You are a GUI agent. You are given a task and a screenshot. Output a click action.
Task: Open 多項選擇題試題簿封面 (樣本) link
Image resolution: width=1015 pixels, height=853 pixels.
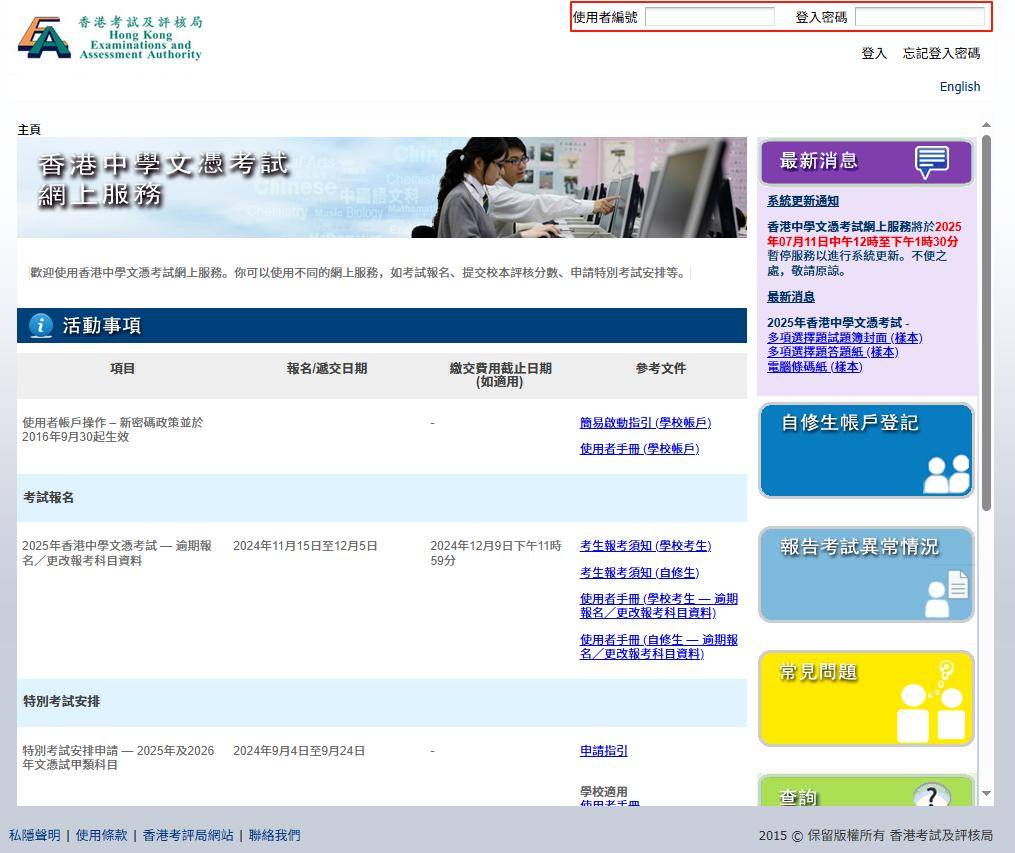[x=844, y=338]
